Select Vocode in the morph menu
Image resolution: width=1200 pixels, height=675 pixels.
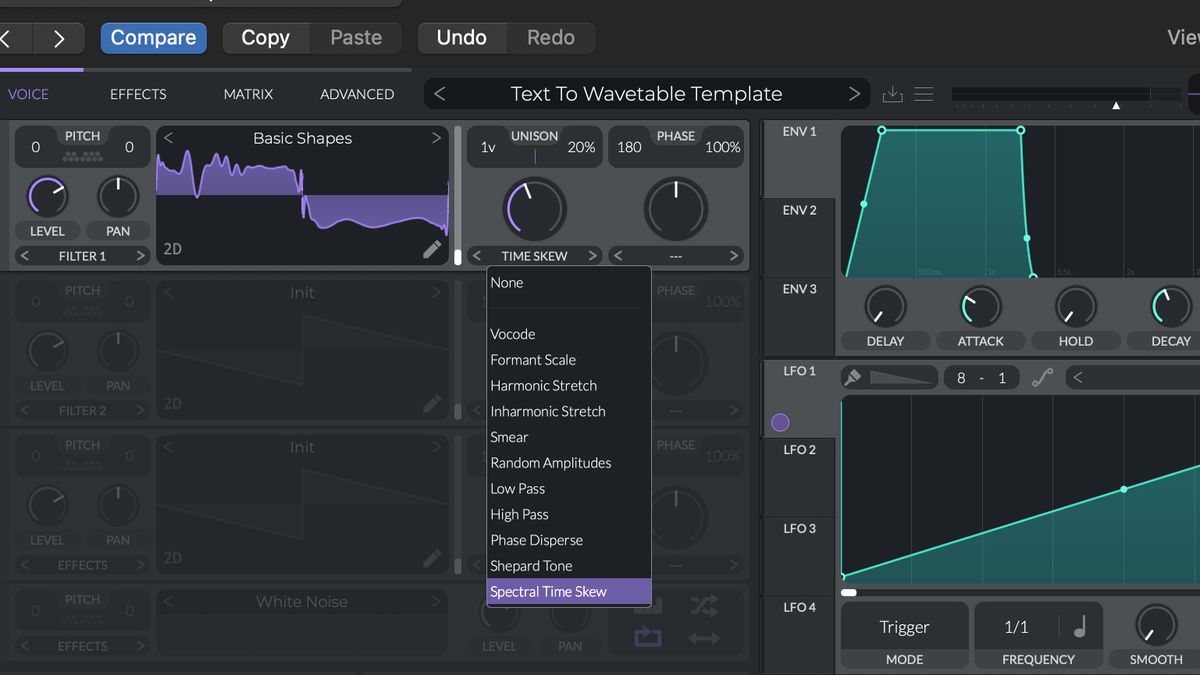point(569,334)
